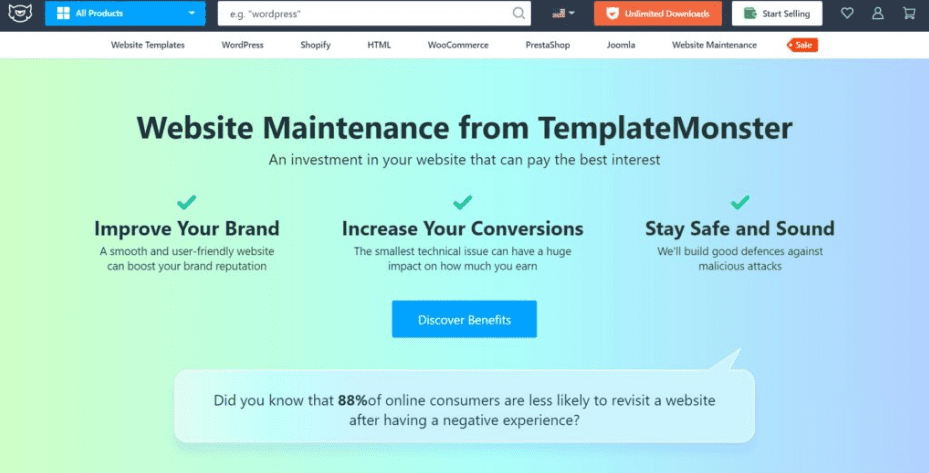Viewport: 929px width, 473px height.
Task: Click the "Website Maintenance from TemplateMonster" title
Action: 464,127
